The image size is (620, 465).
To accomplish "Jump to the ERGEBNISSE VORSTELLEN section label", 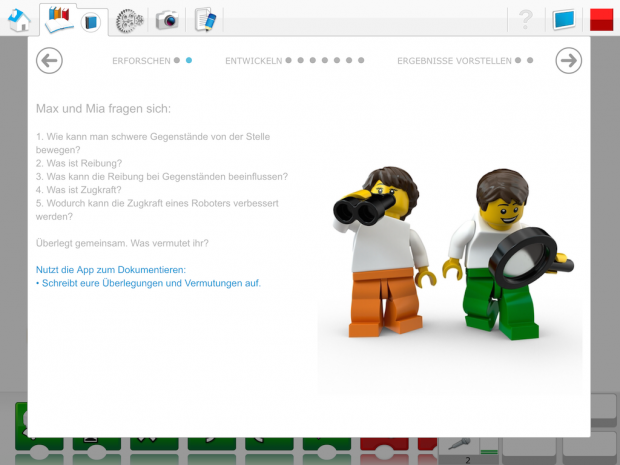I will click(454, 61).
